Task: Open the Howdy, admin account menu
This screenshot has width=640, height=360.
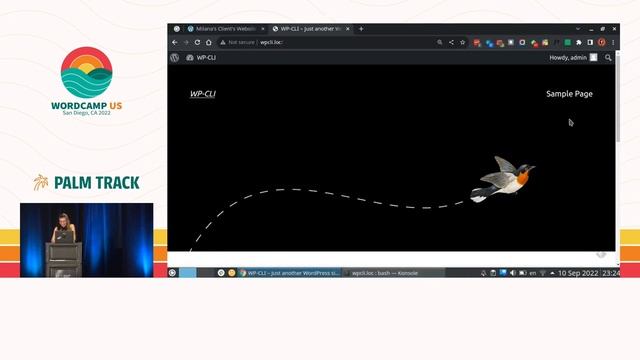Action: pos(573,58)
